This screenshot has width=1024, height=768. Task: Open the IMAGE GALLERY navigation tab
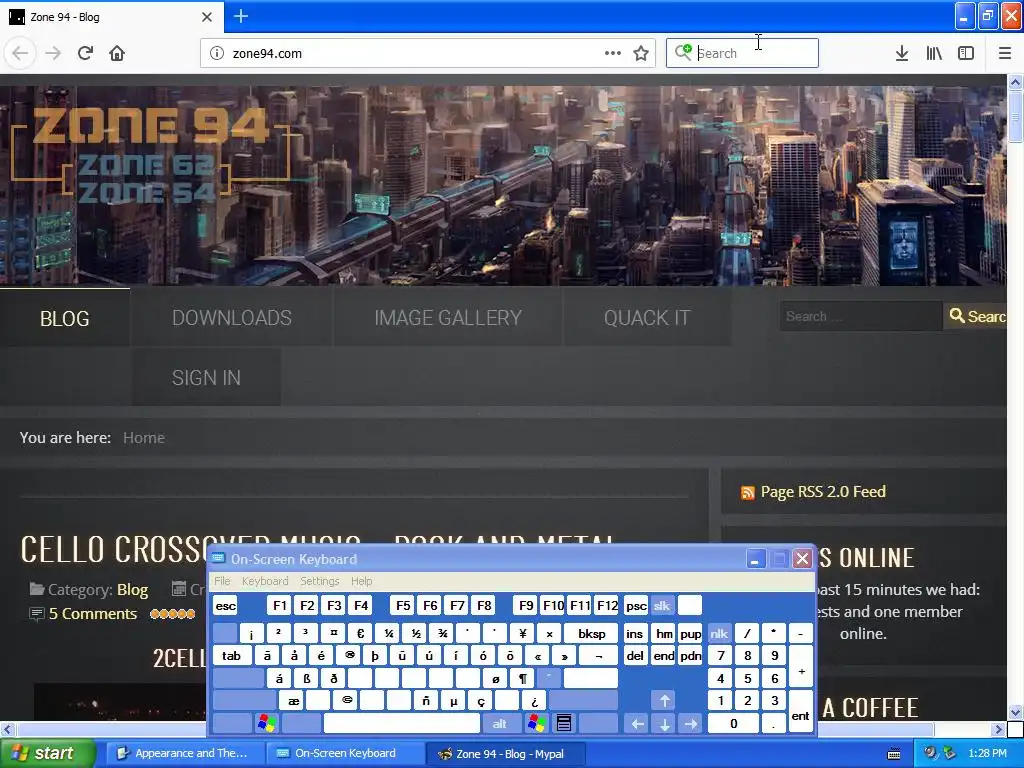[x=448, y=318]
